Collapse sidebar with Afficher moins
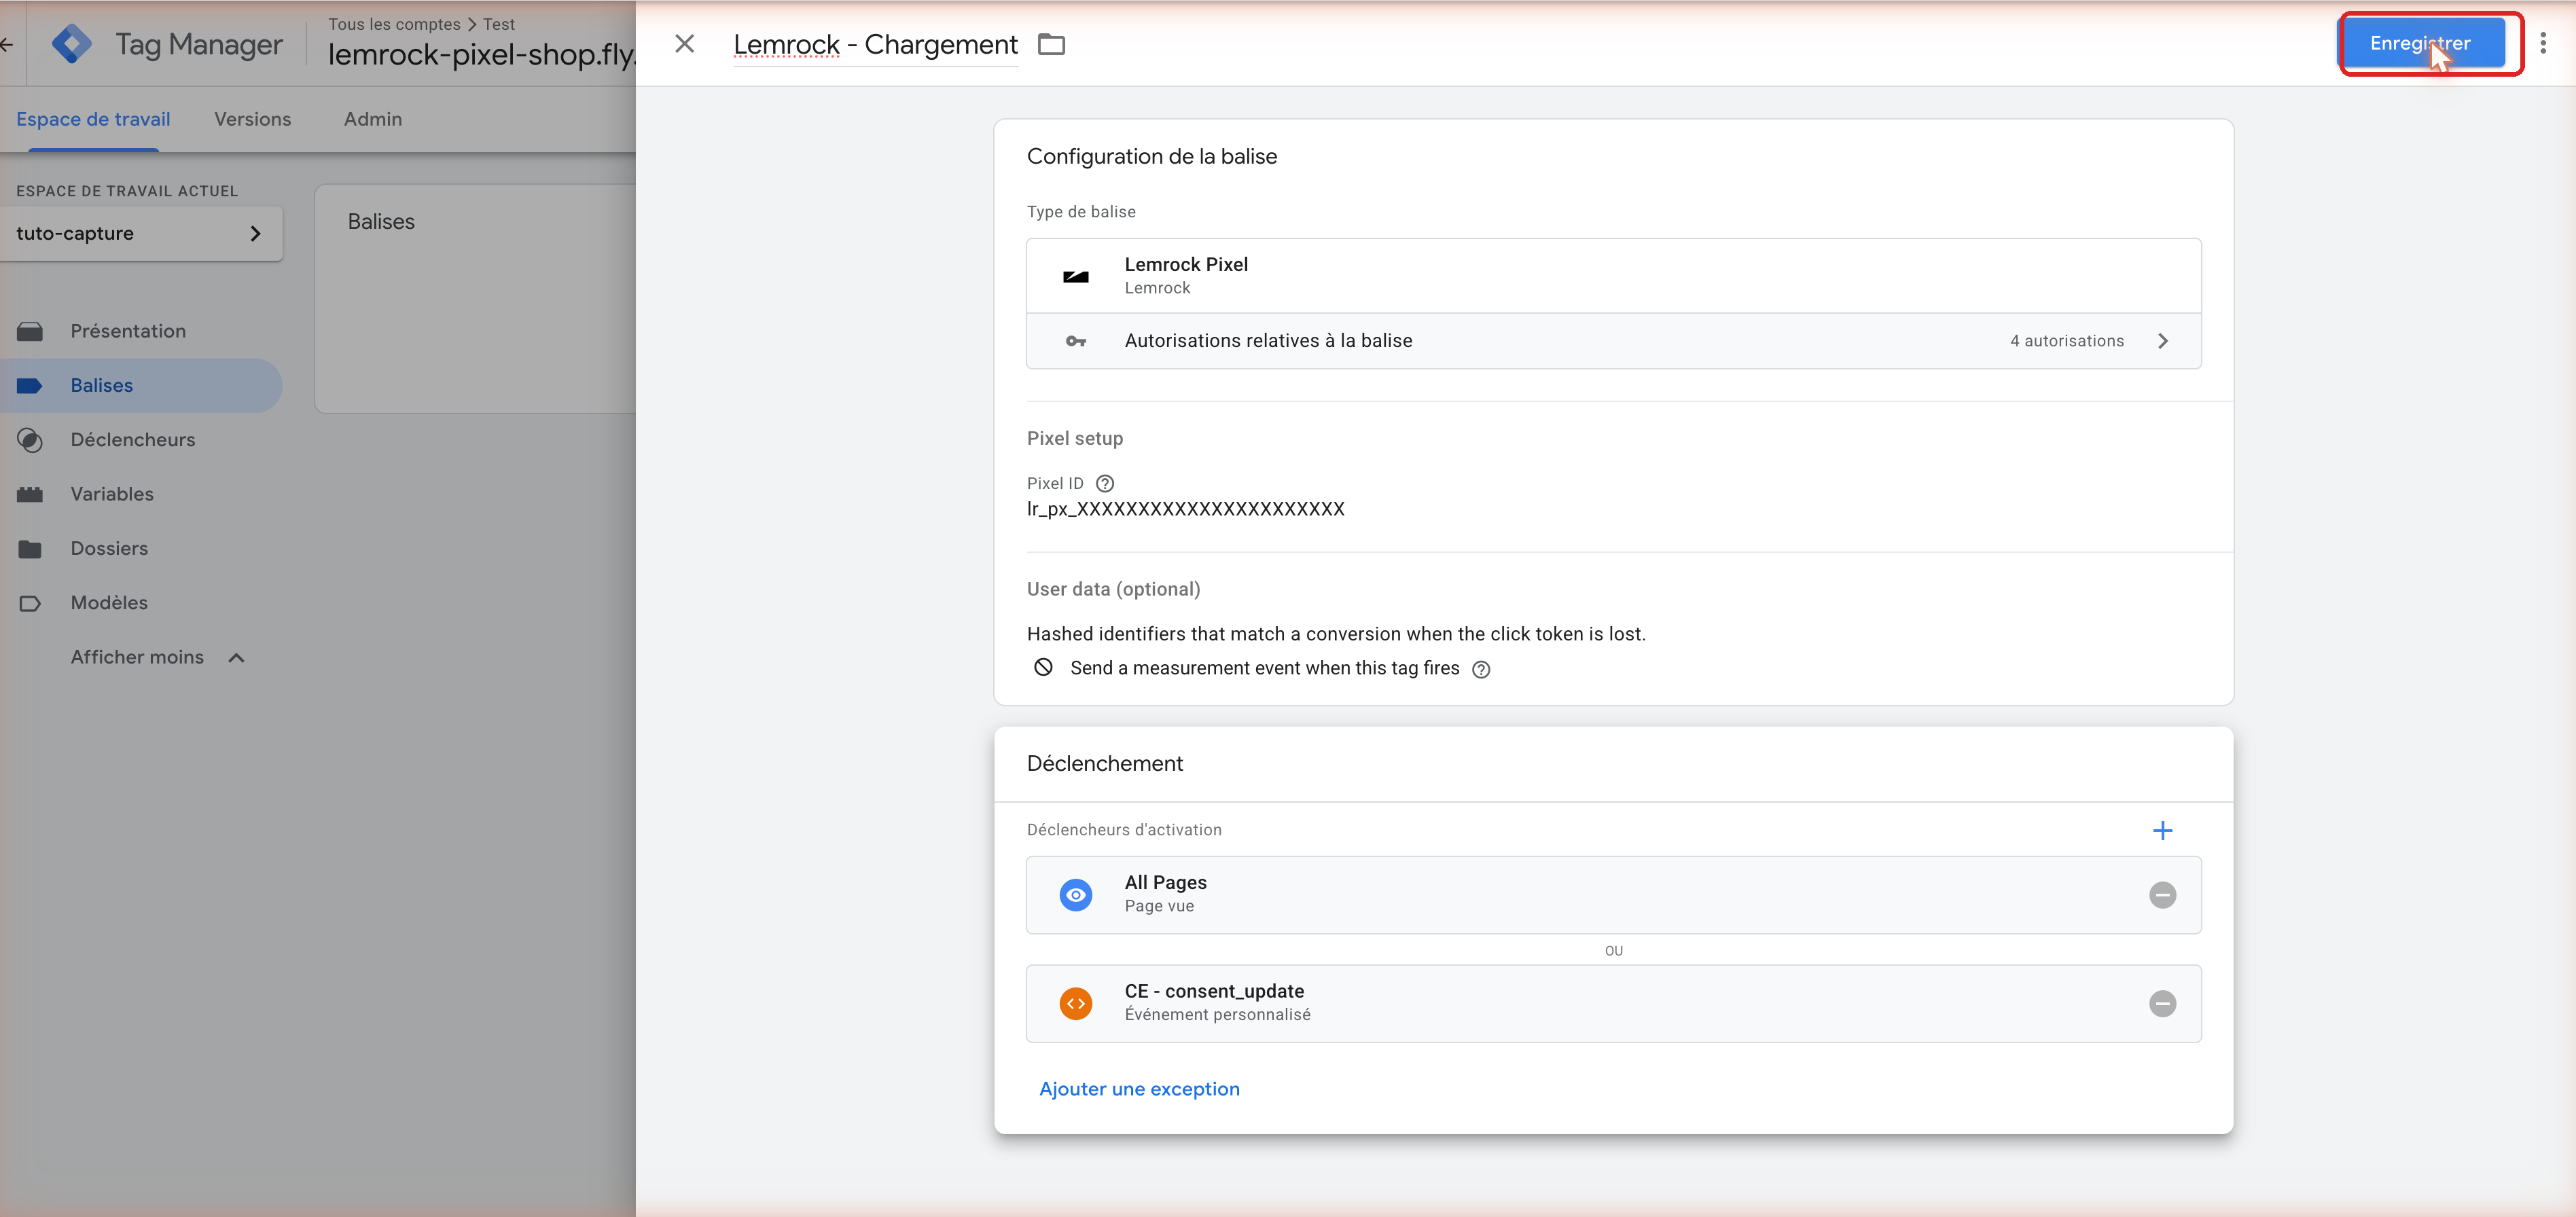The width and height of the screenshot is (2576, 1217). pyautogui.click(x=157, y=658)
